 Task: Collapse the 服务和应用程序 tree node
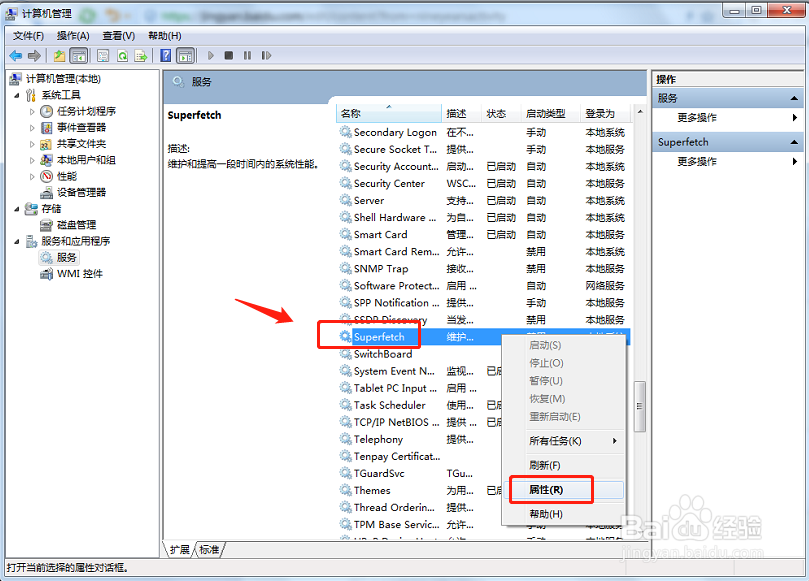17,242
